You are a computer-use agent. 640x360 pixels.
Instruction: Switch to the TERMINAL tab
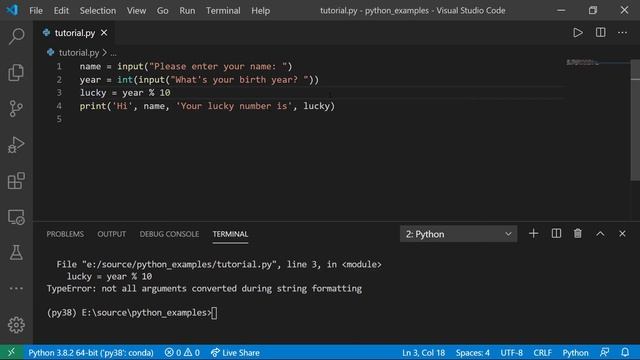(230, 234)
